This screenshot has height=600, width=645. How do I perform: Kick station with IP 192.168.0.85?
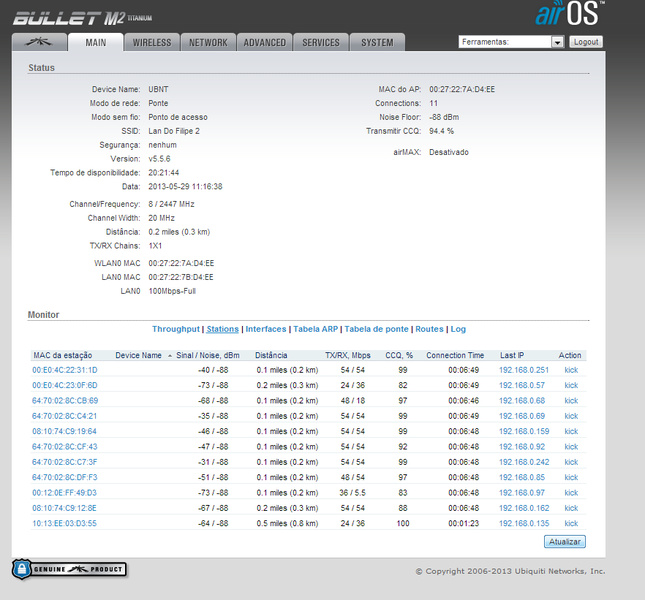click(571, 477)
